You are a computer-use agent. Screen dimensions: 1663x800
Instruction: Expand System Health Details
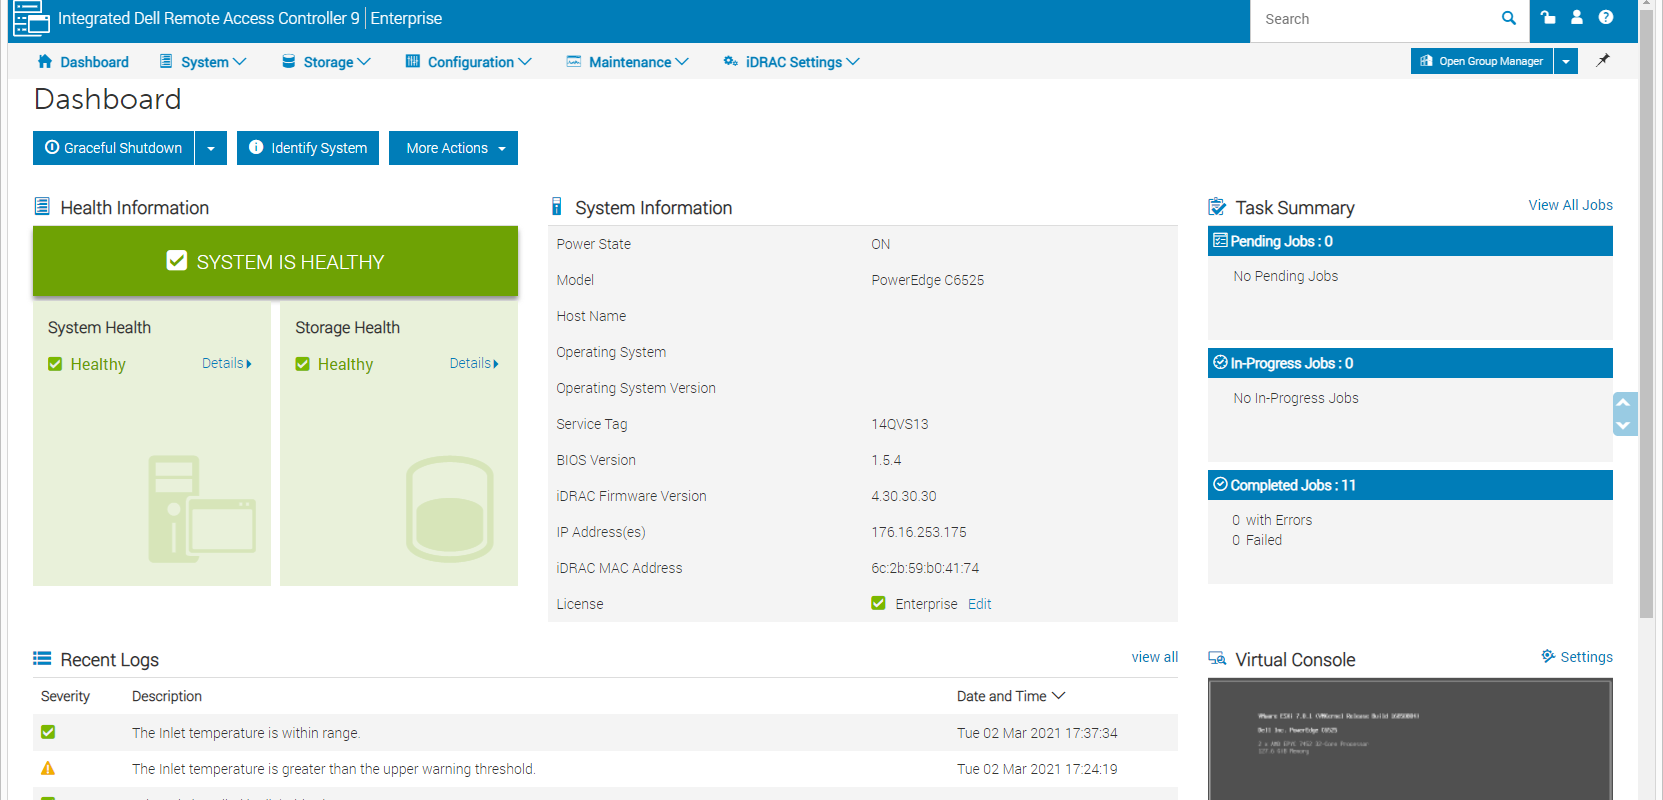tap(227, 363)
